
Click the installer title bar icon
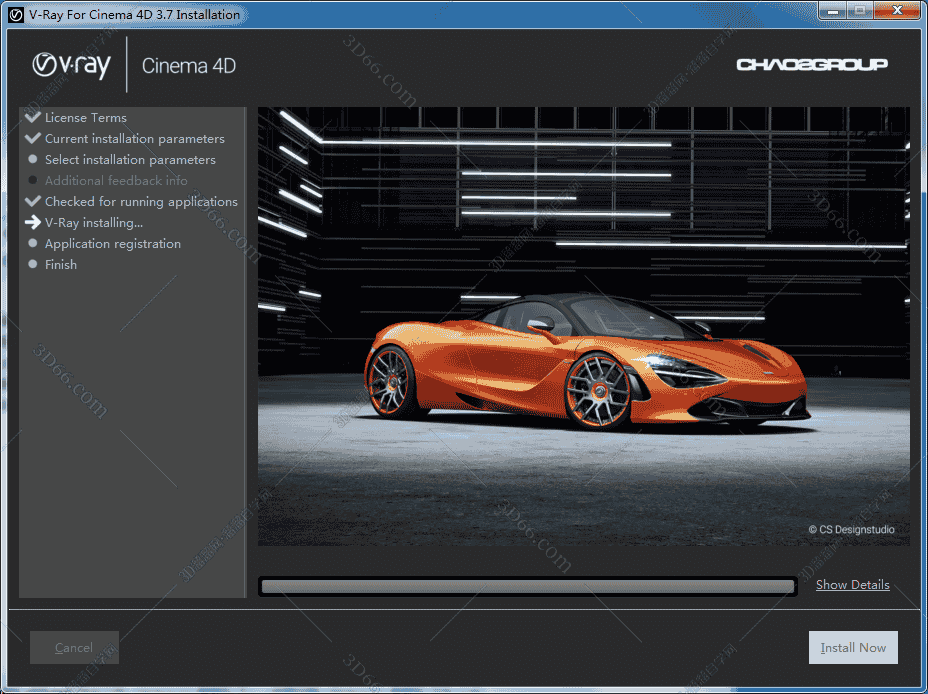(15, 14)
